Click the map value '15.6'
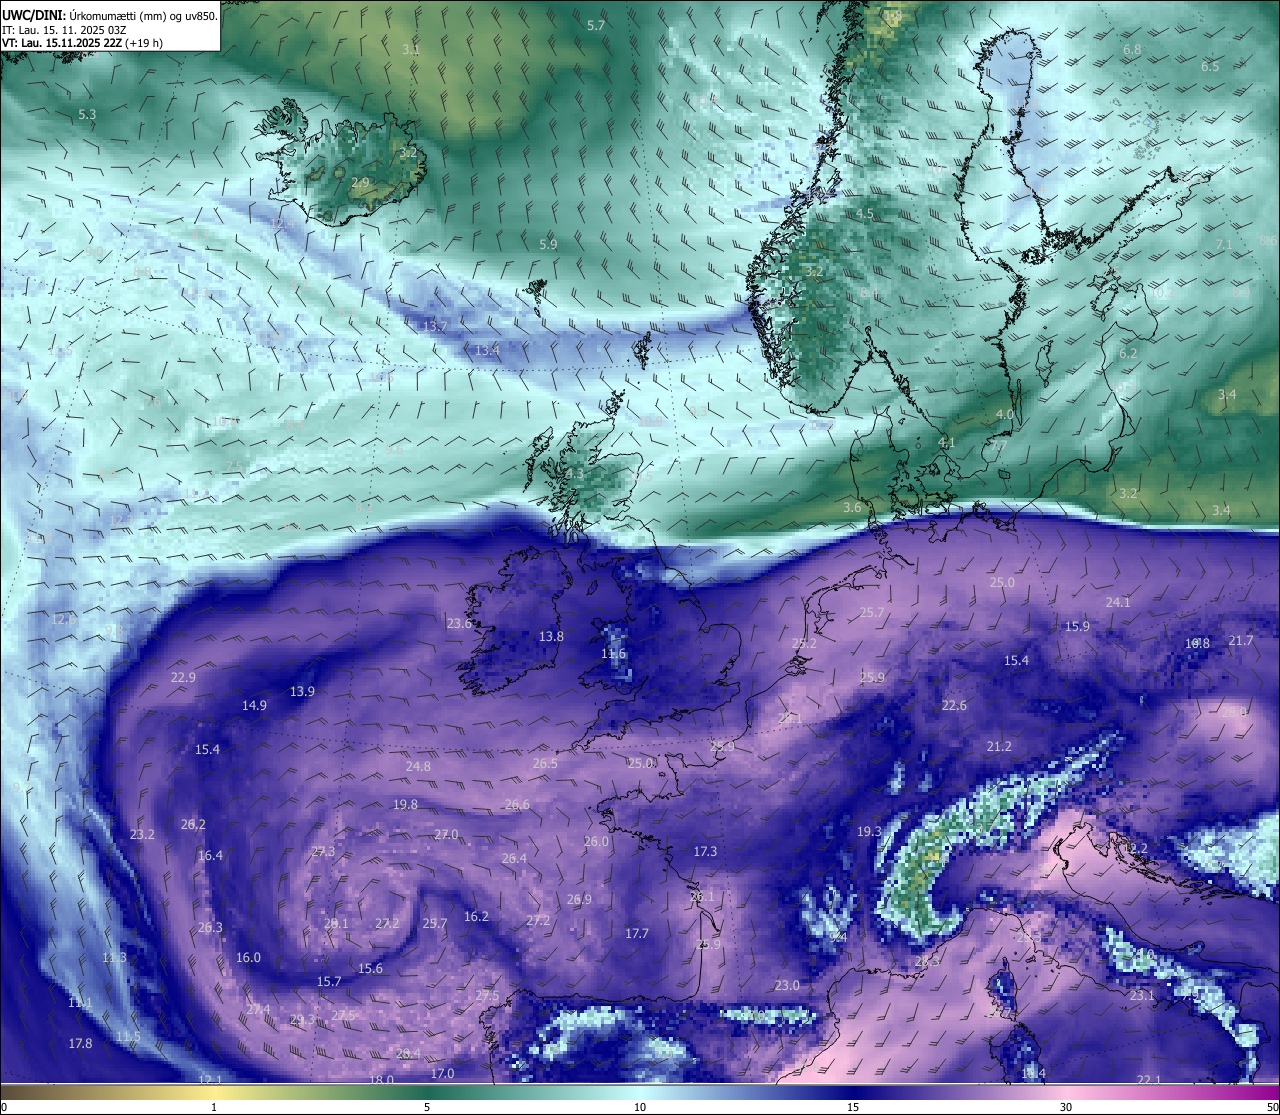 tap(370, 968)
